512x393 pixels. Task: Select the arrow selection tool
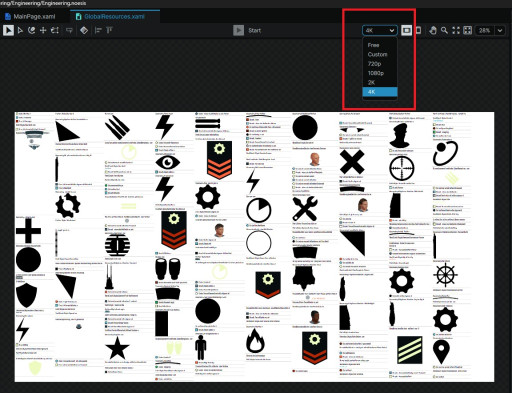point(8,30)
